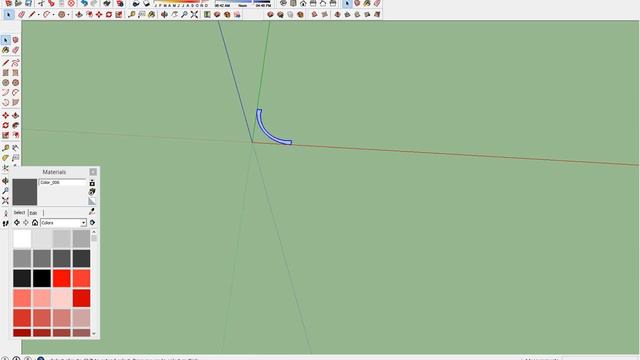Activate the Push/Pull tool in the left toolbar
Viewport: 640px width, 360px height.
16,116
